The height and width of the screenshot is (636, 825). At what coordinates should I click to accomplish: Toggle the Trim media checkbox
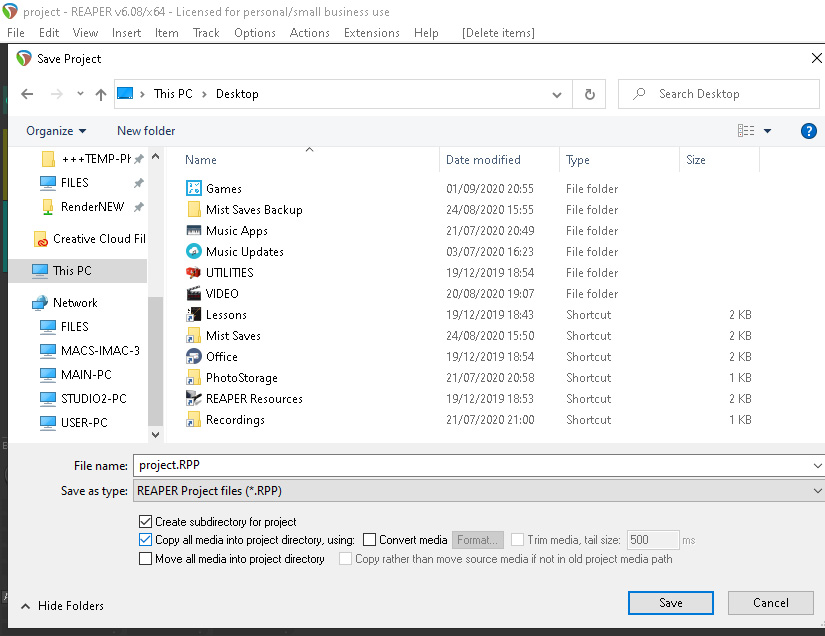click(517, 540)
